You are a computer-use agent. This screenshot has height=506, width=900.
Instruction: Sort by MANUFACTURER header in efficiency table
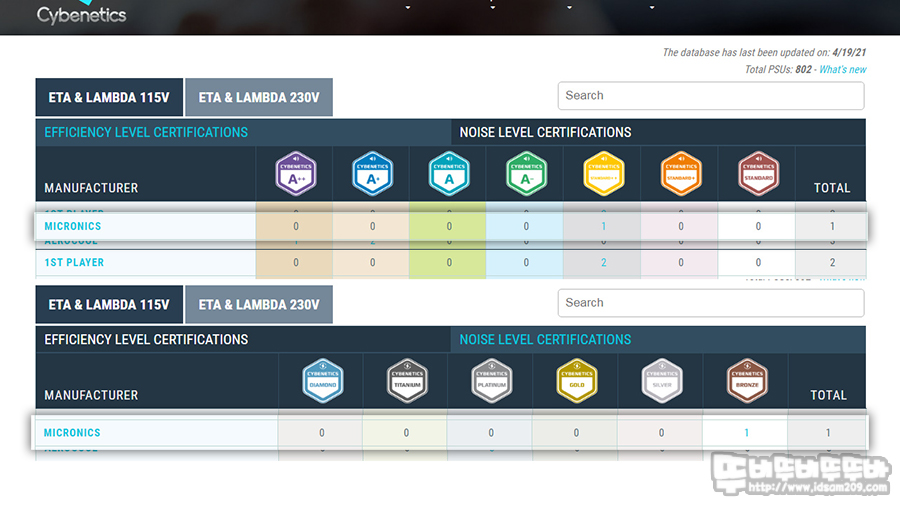[91, 395]
